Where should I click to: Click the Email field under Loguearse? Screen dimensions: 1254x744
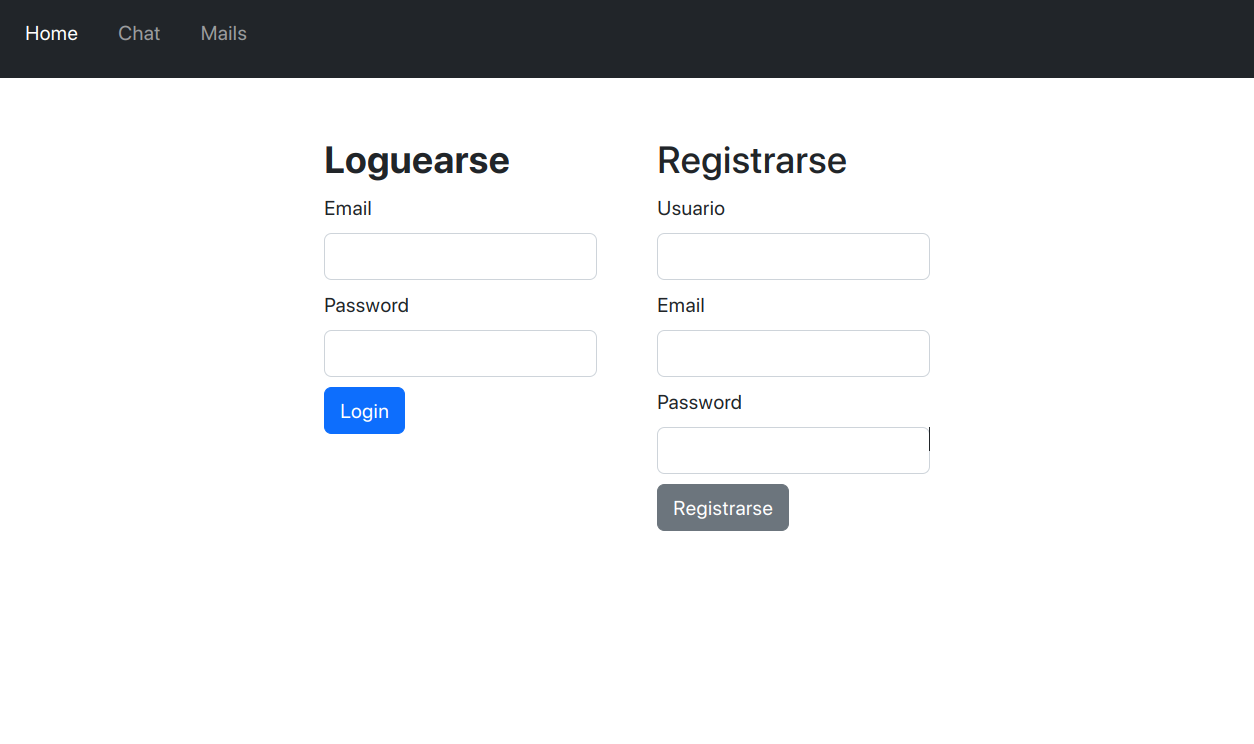coord(460,256)
